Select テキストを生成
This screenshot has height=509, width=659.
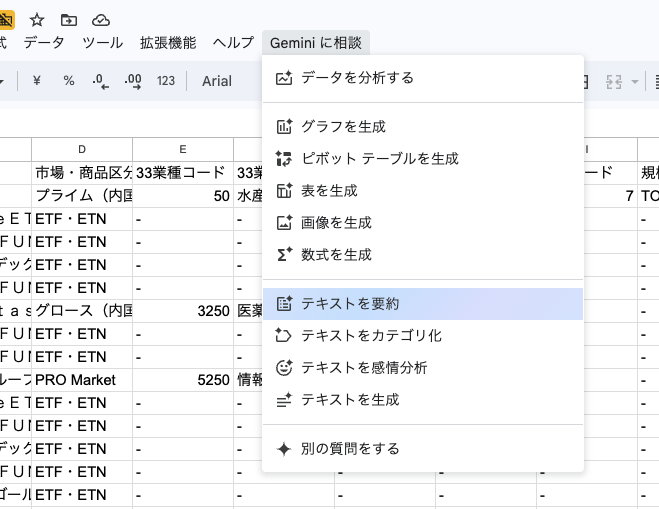click(423, 400)
